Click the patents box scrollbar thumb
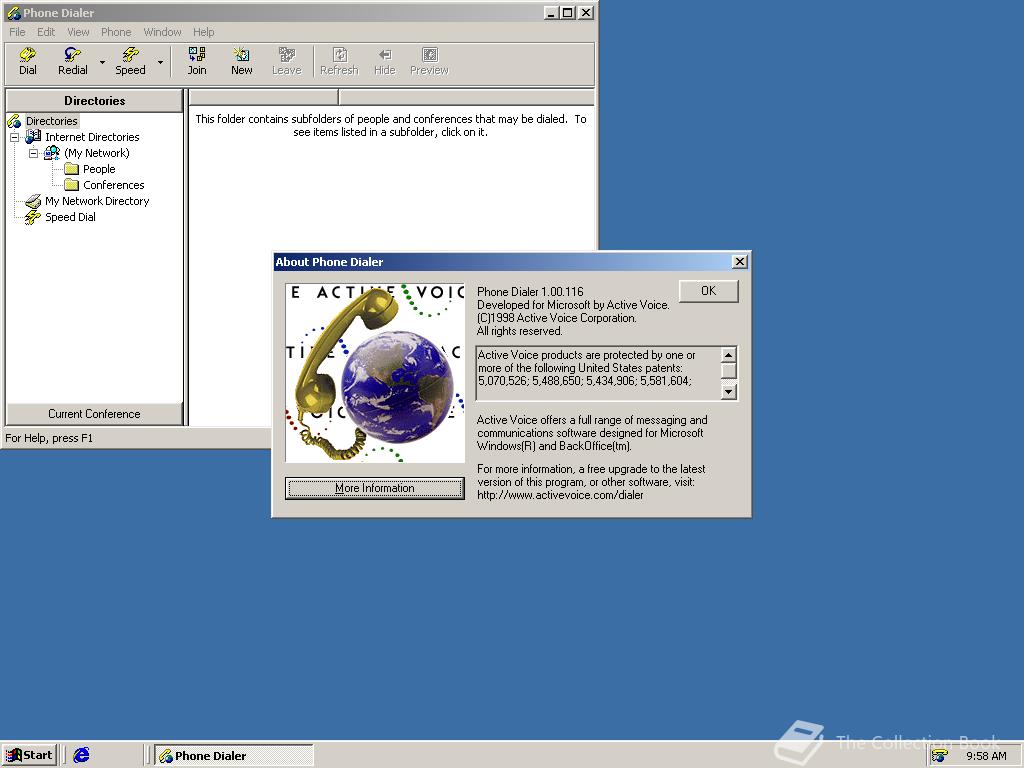1024x768 pixels. click(729, 371)
